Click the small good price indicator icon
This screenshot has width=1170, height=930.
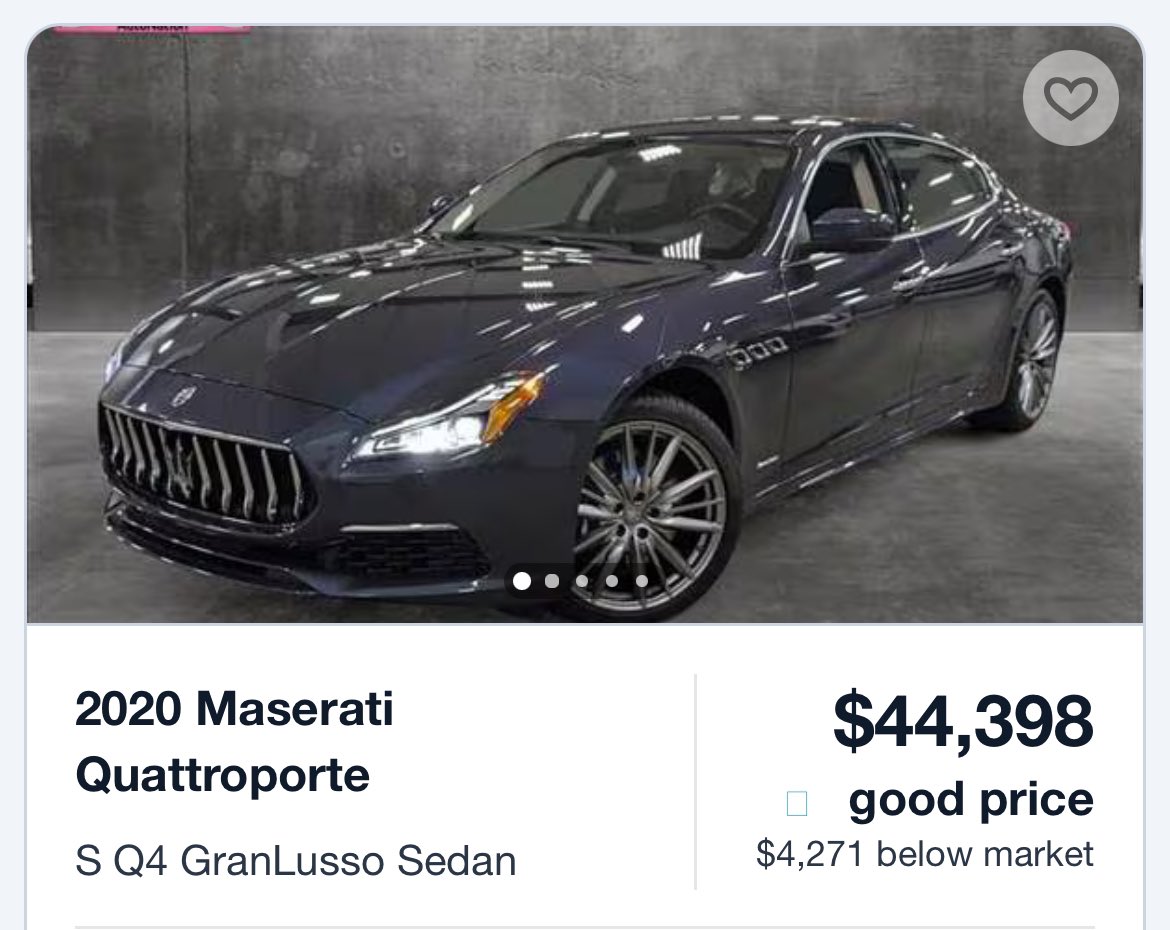797,804
